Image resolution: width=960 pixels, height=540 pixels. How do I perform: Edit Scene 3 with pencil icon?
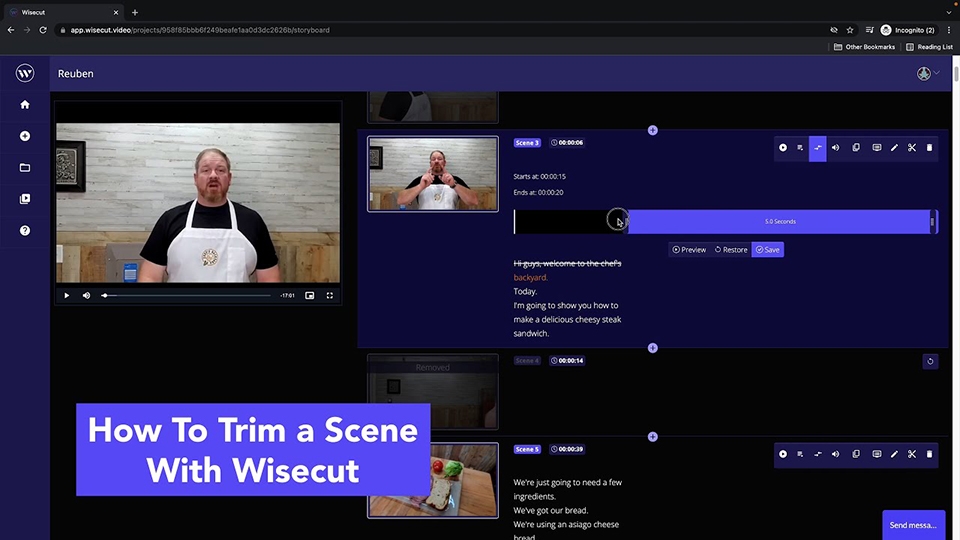[894, 148]
